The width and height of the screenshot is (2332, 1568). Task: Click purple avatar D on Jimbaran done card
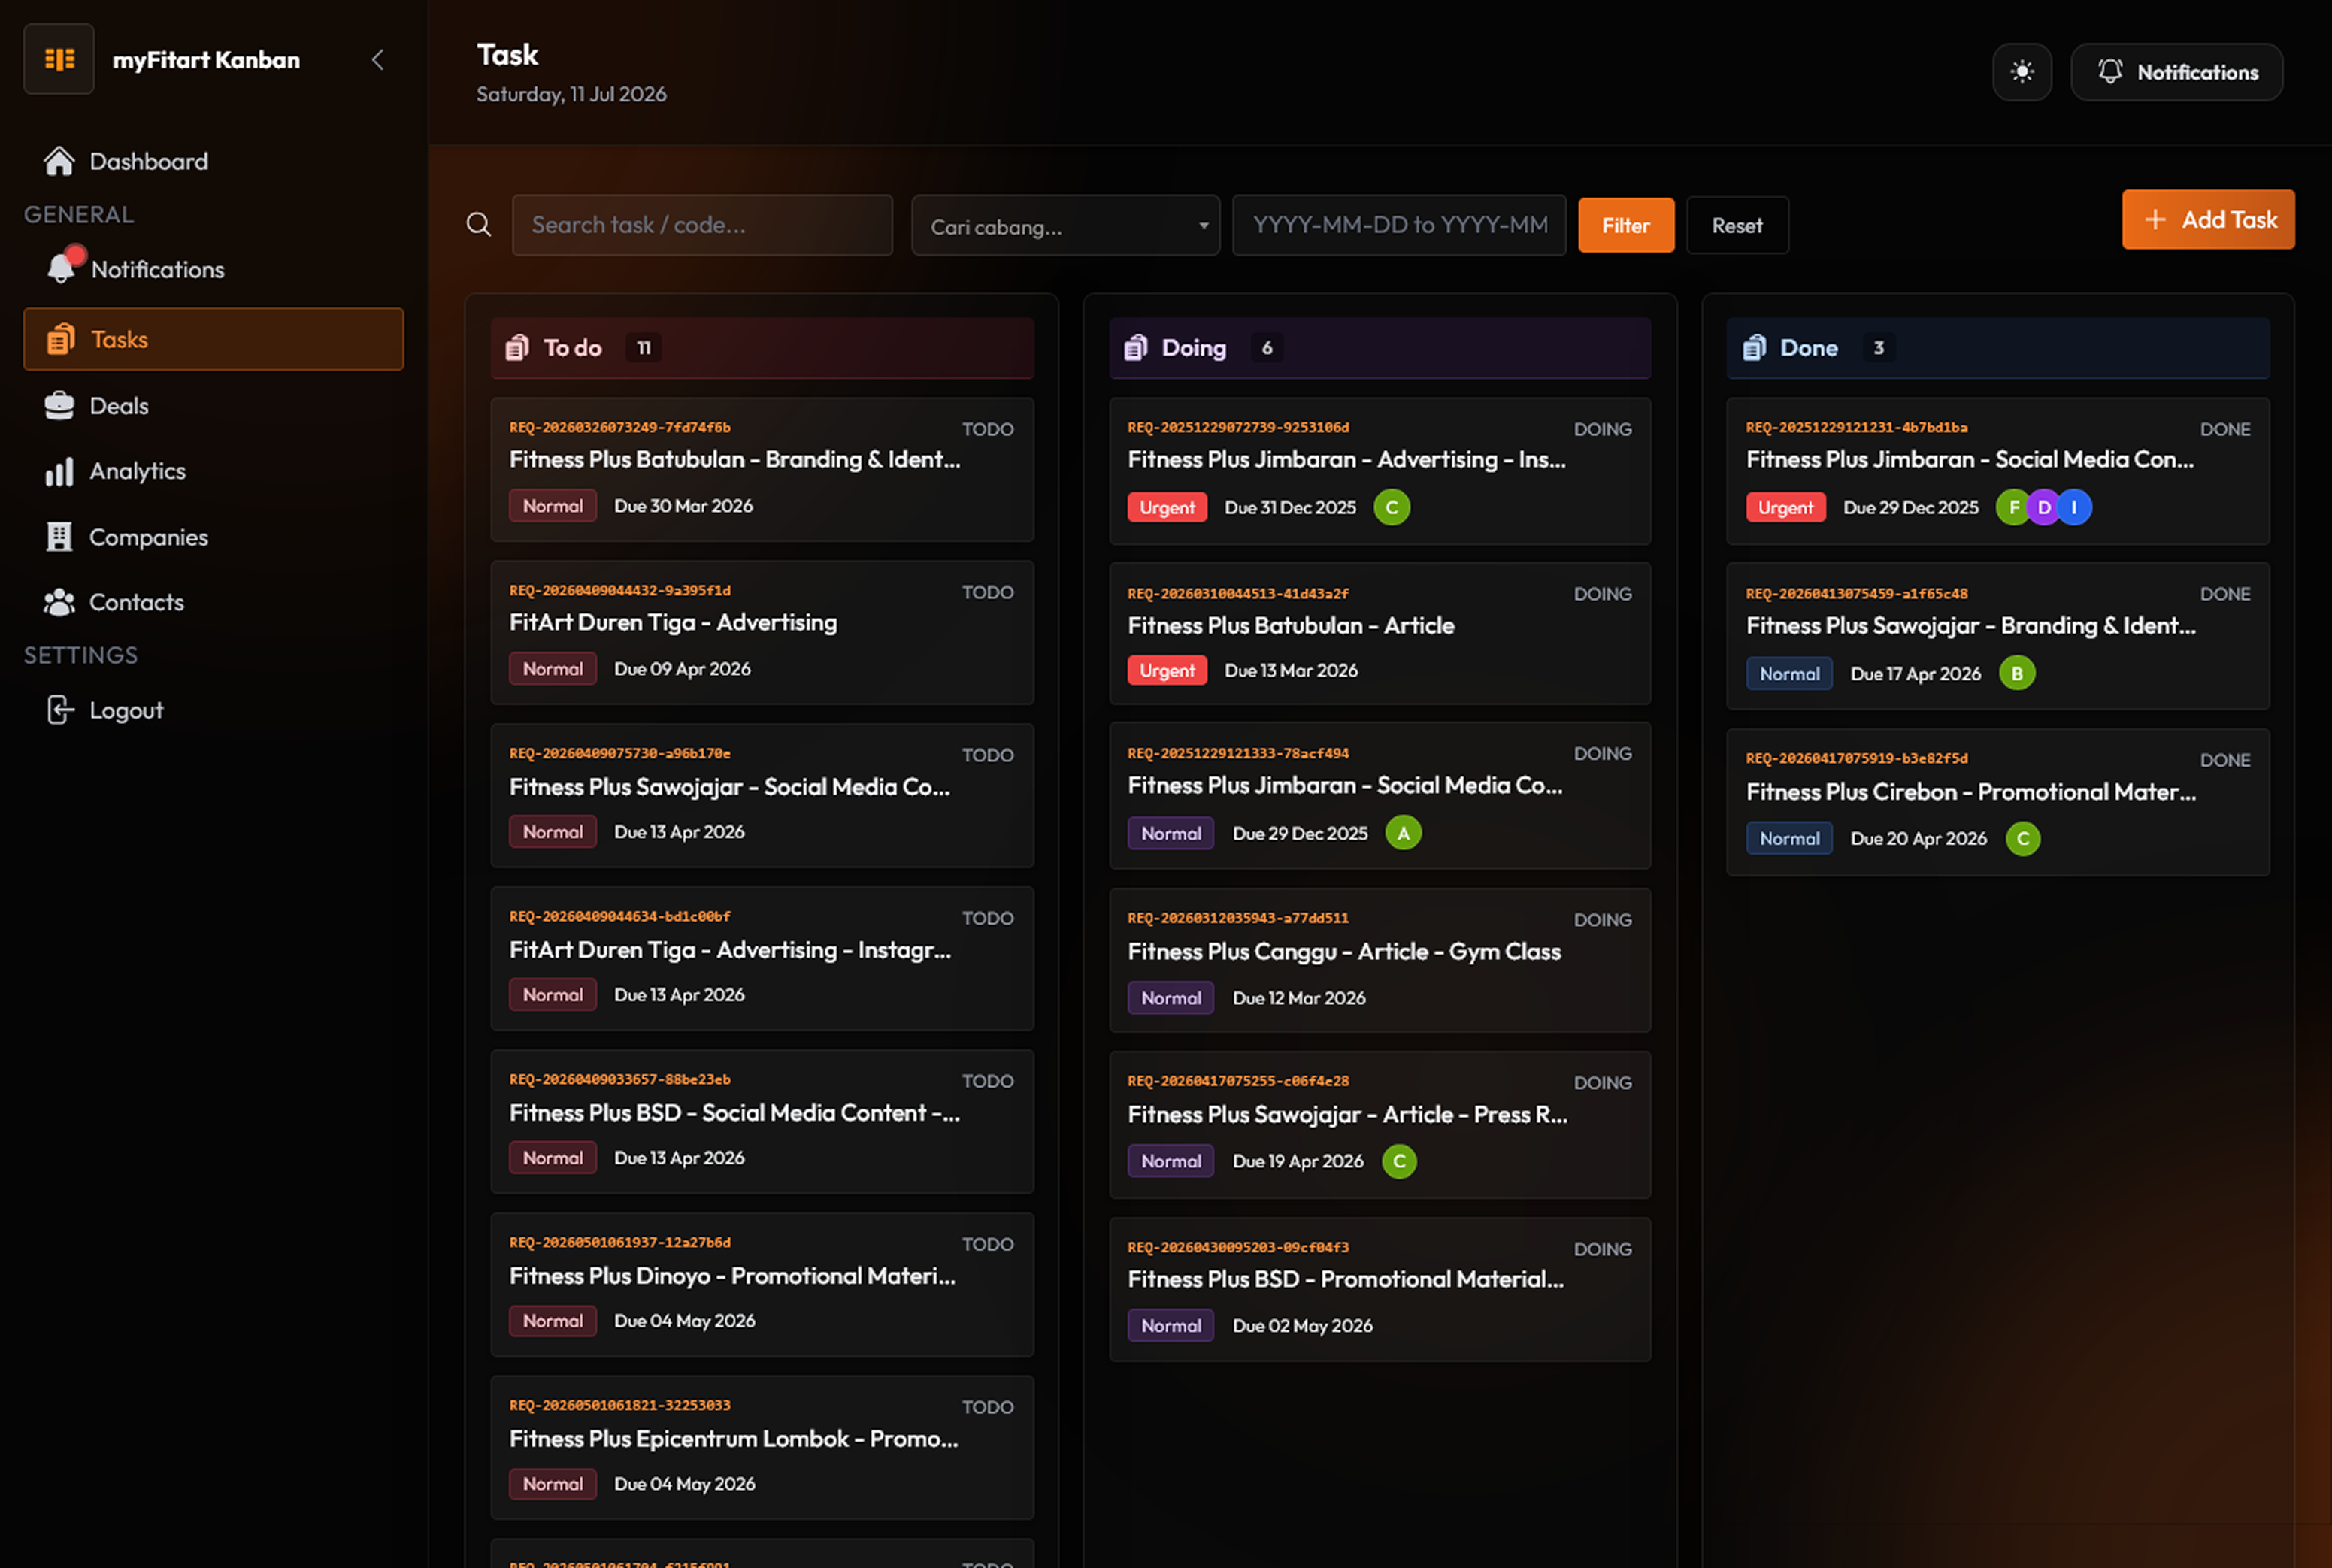point(2044,507)
